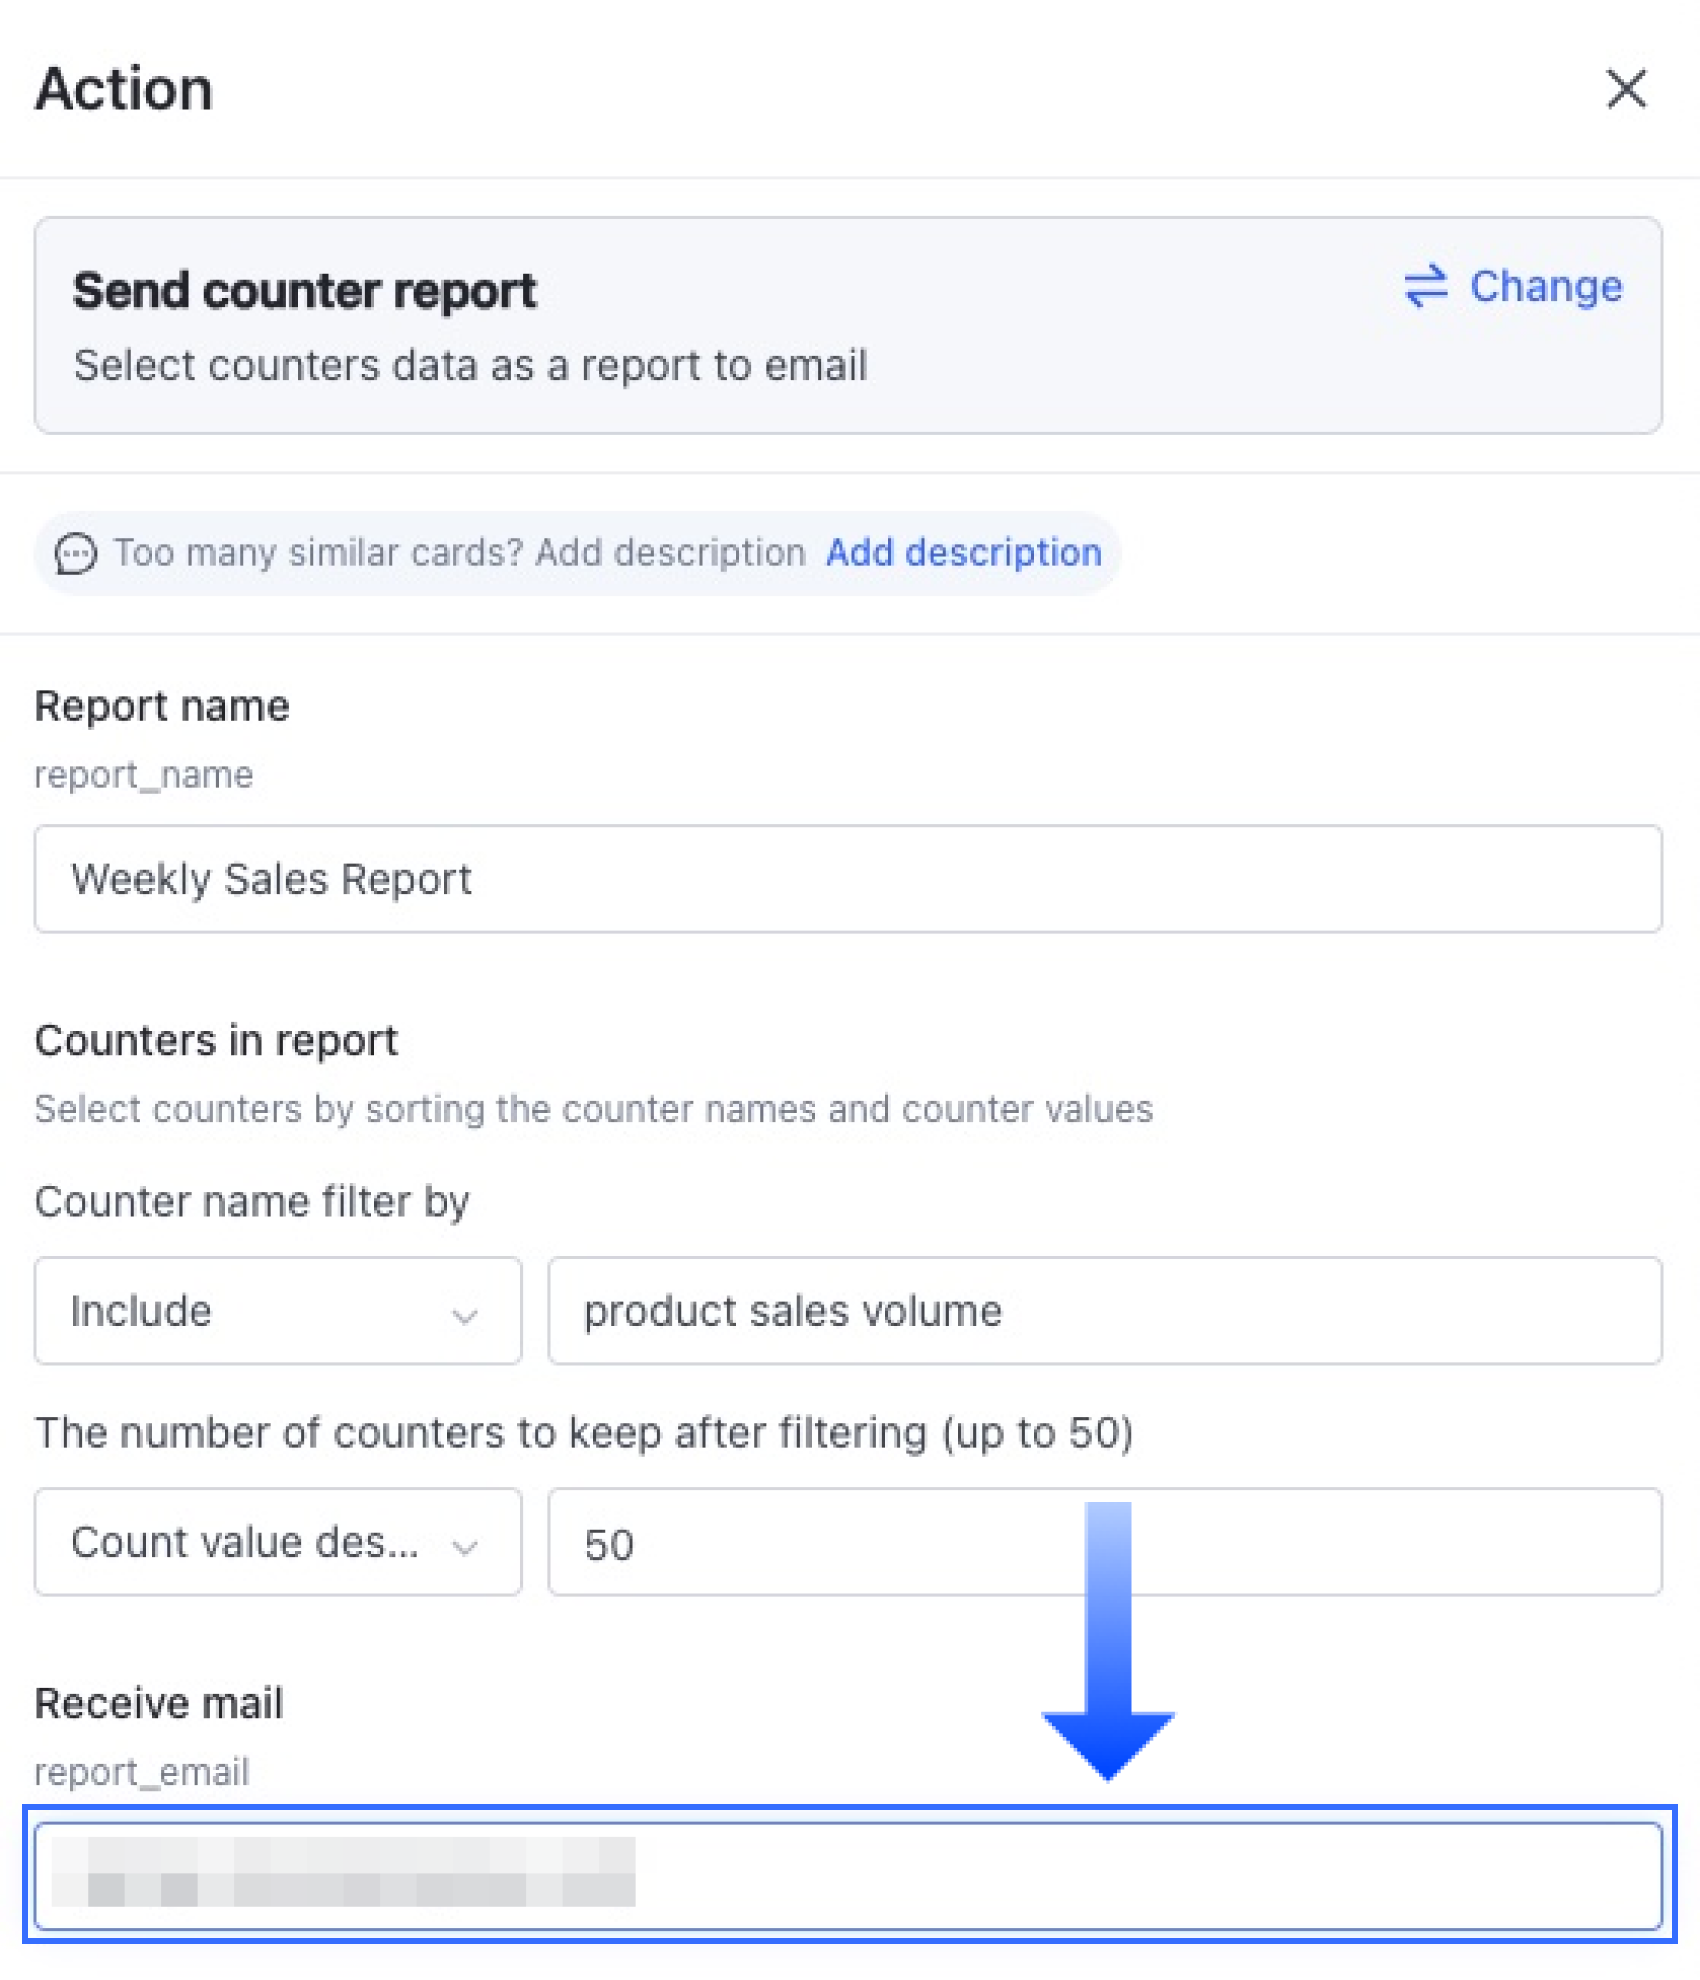The image size is (1700, 1980).
Task: Click the report_name variable text
Action: (x=144, y=775)
